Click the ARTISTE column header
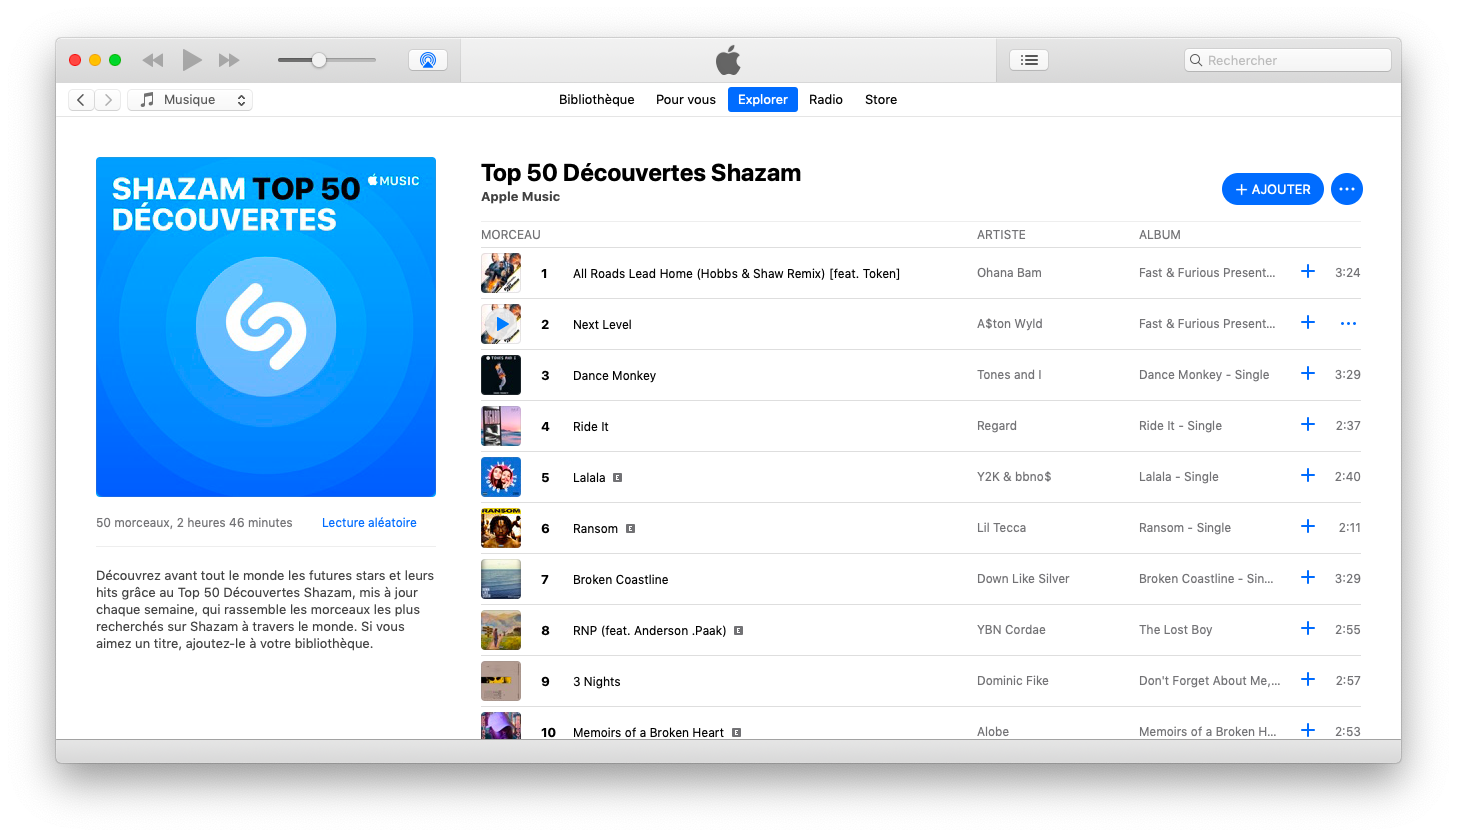This screenshot has width=1457, height=837. (1001, 235)
